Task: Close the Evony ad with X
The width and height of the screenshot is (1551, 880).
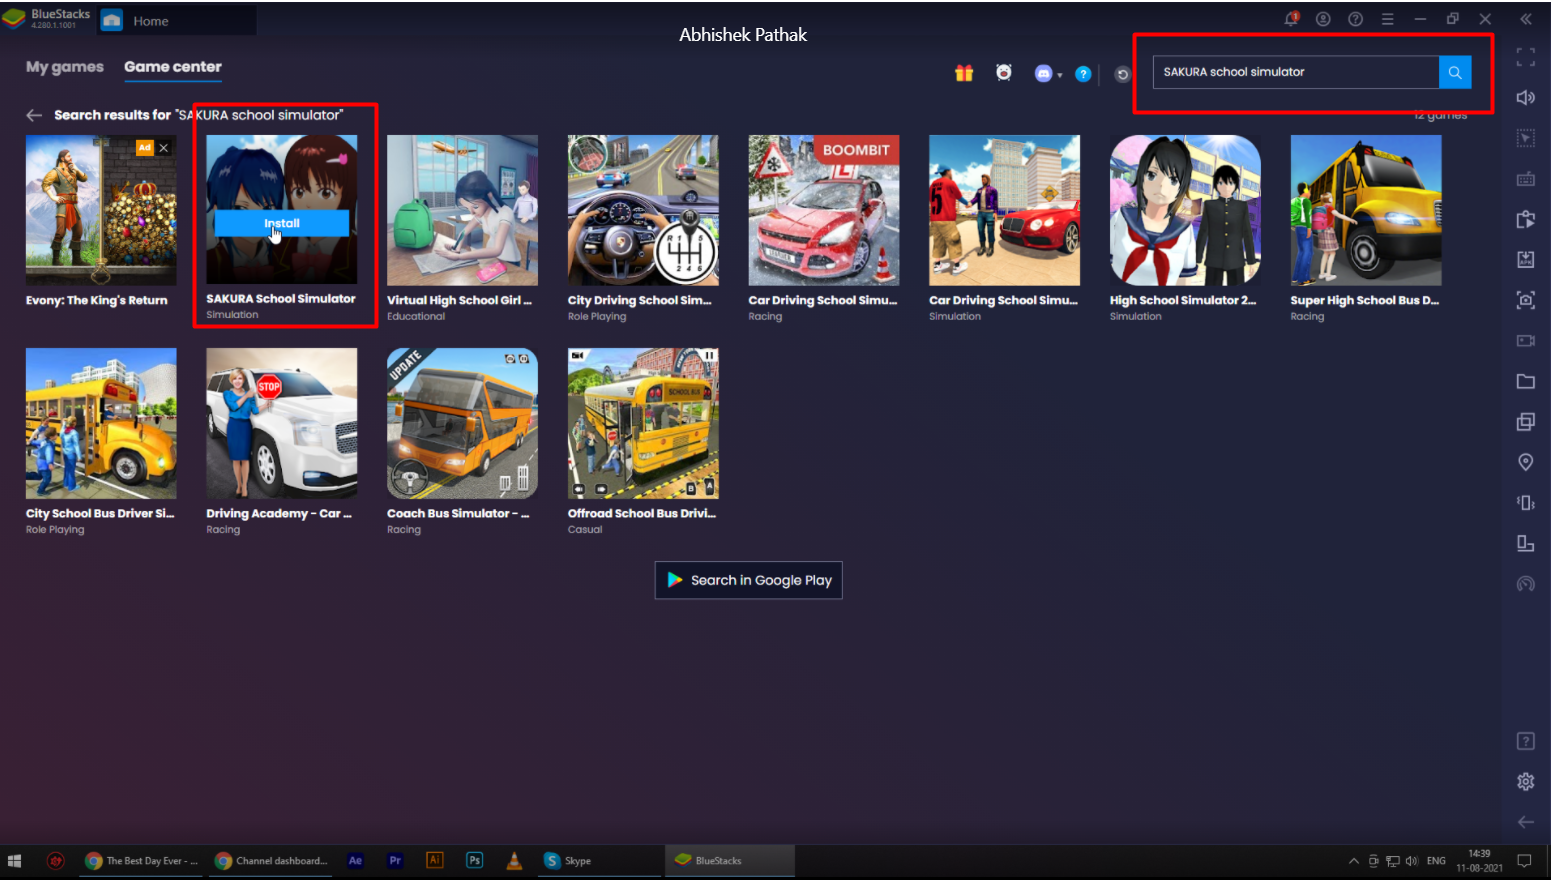Action: pos(164,147)
